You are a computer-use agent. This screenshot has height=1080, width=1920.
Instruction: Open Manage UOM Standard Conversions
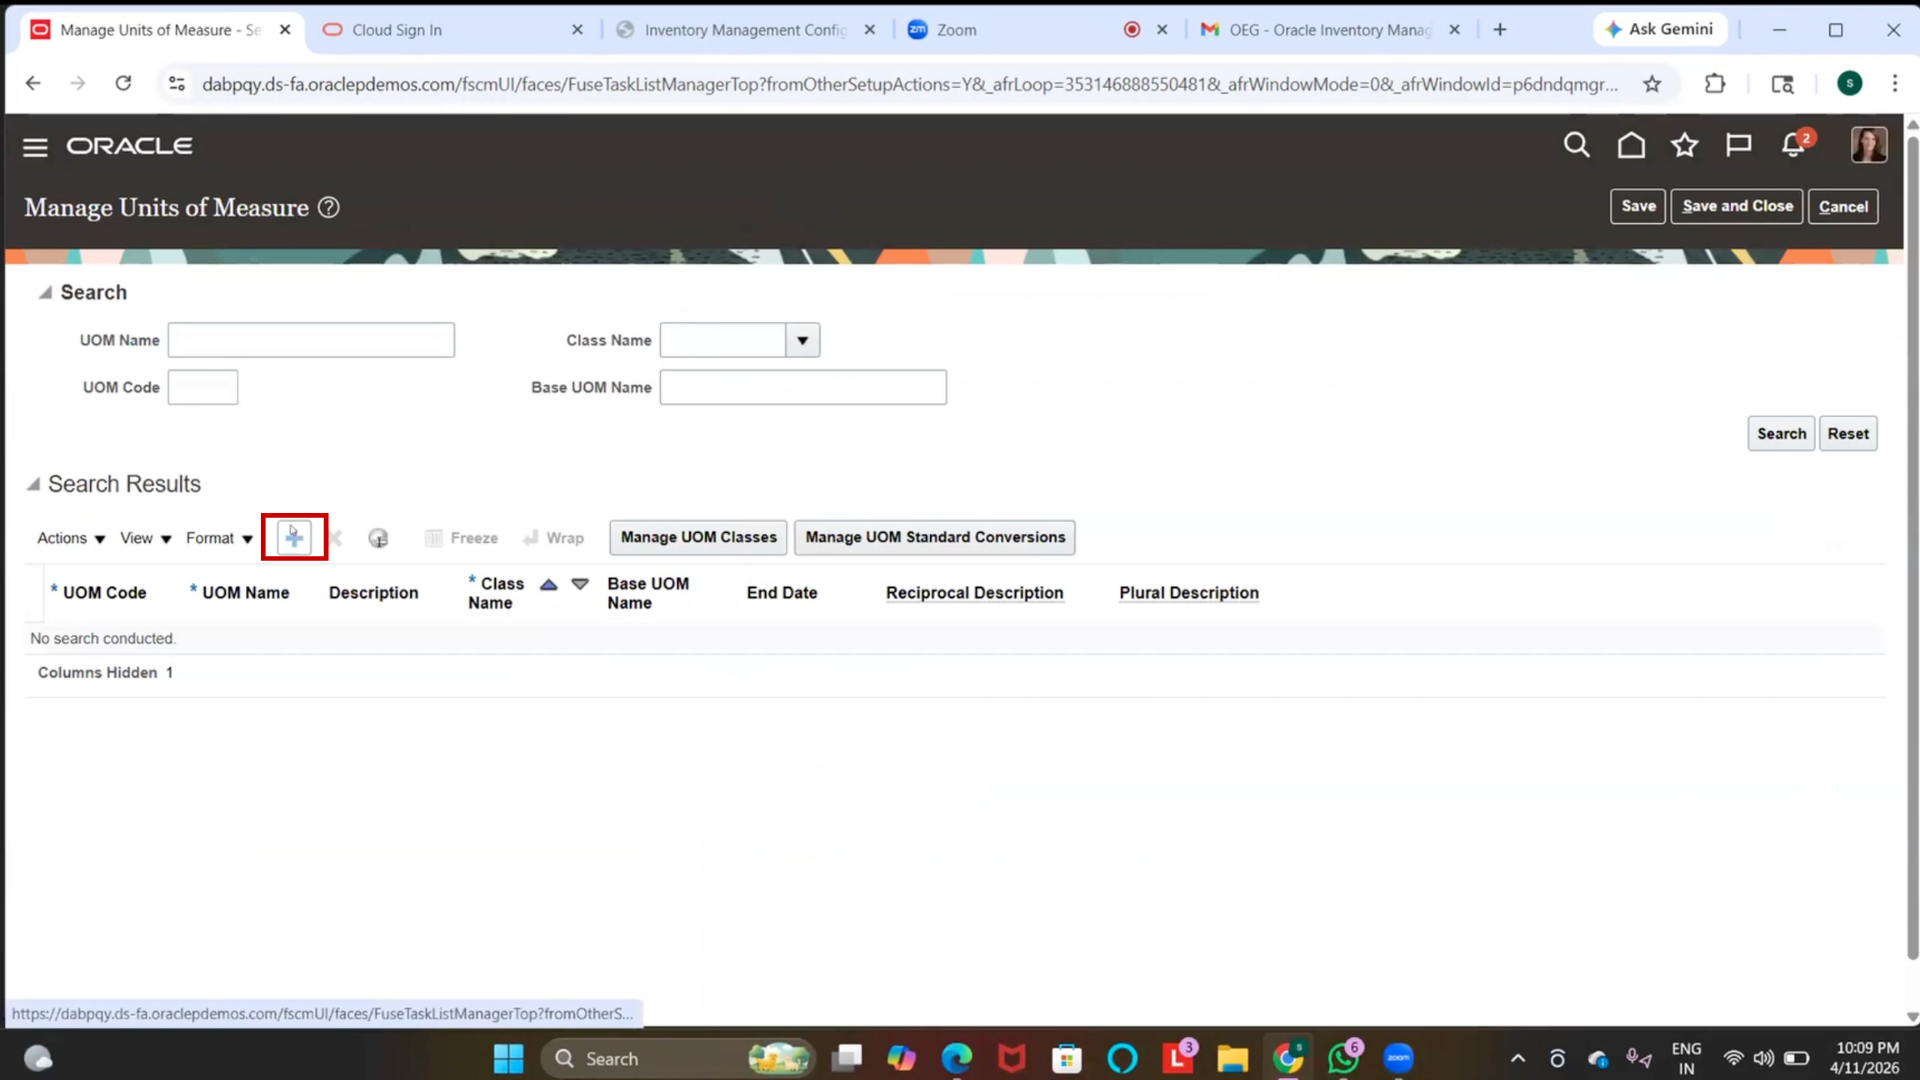(x=935, y=537)
